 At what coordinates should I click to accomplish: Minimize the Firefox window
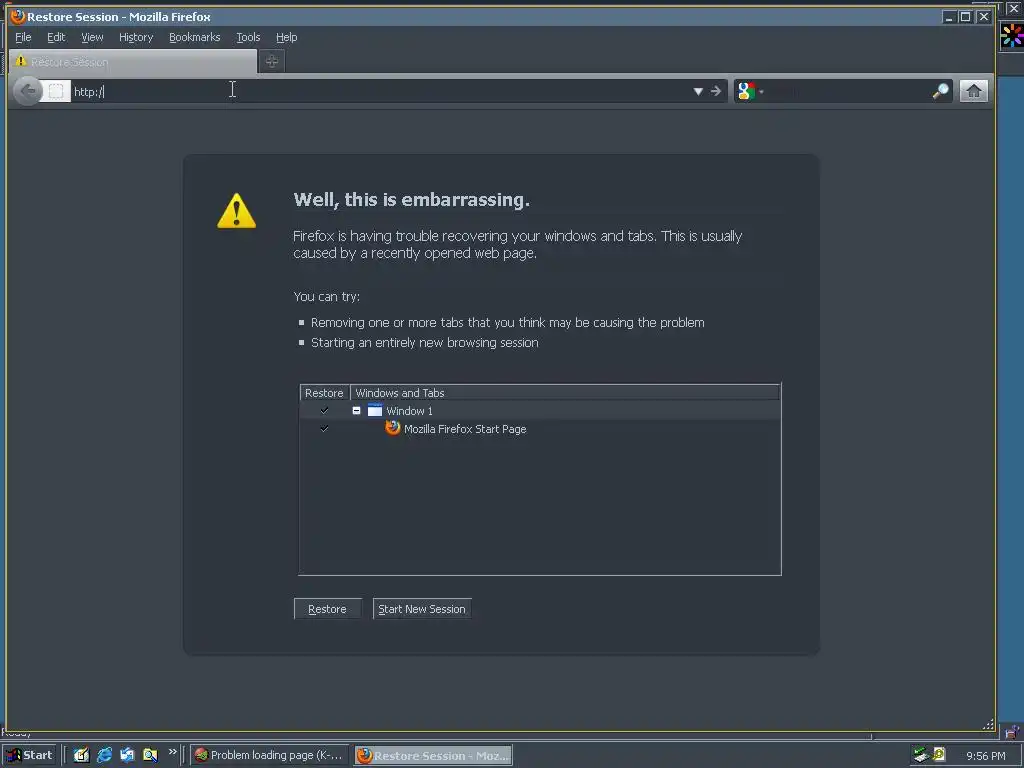(949, 17)
